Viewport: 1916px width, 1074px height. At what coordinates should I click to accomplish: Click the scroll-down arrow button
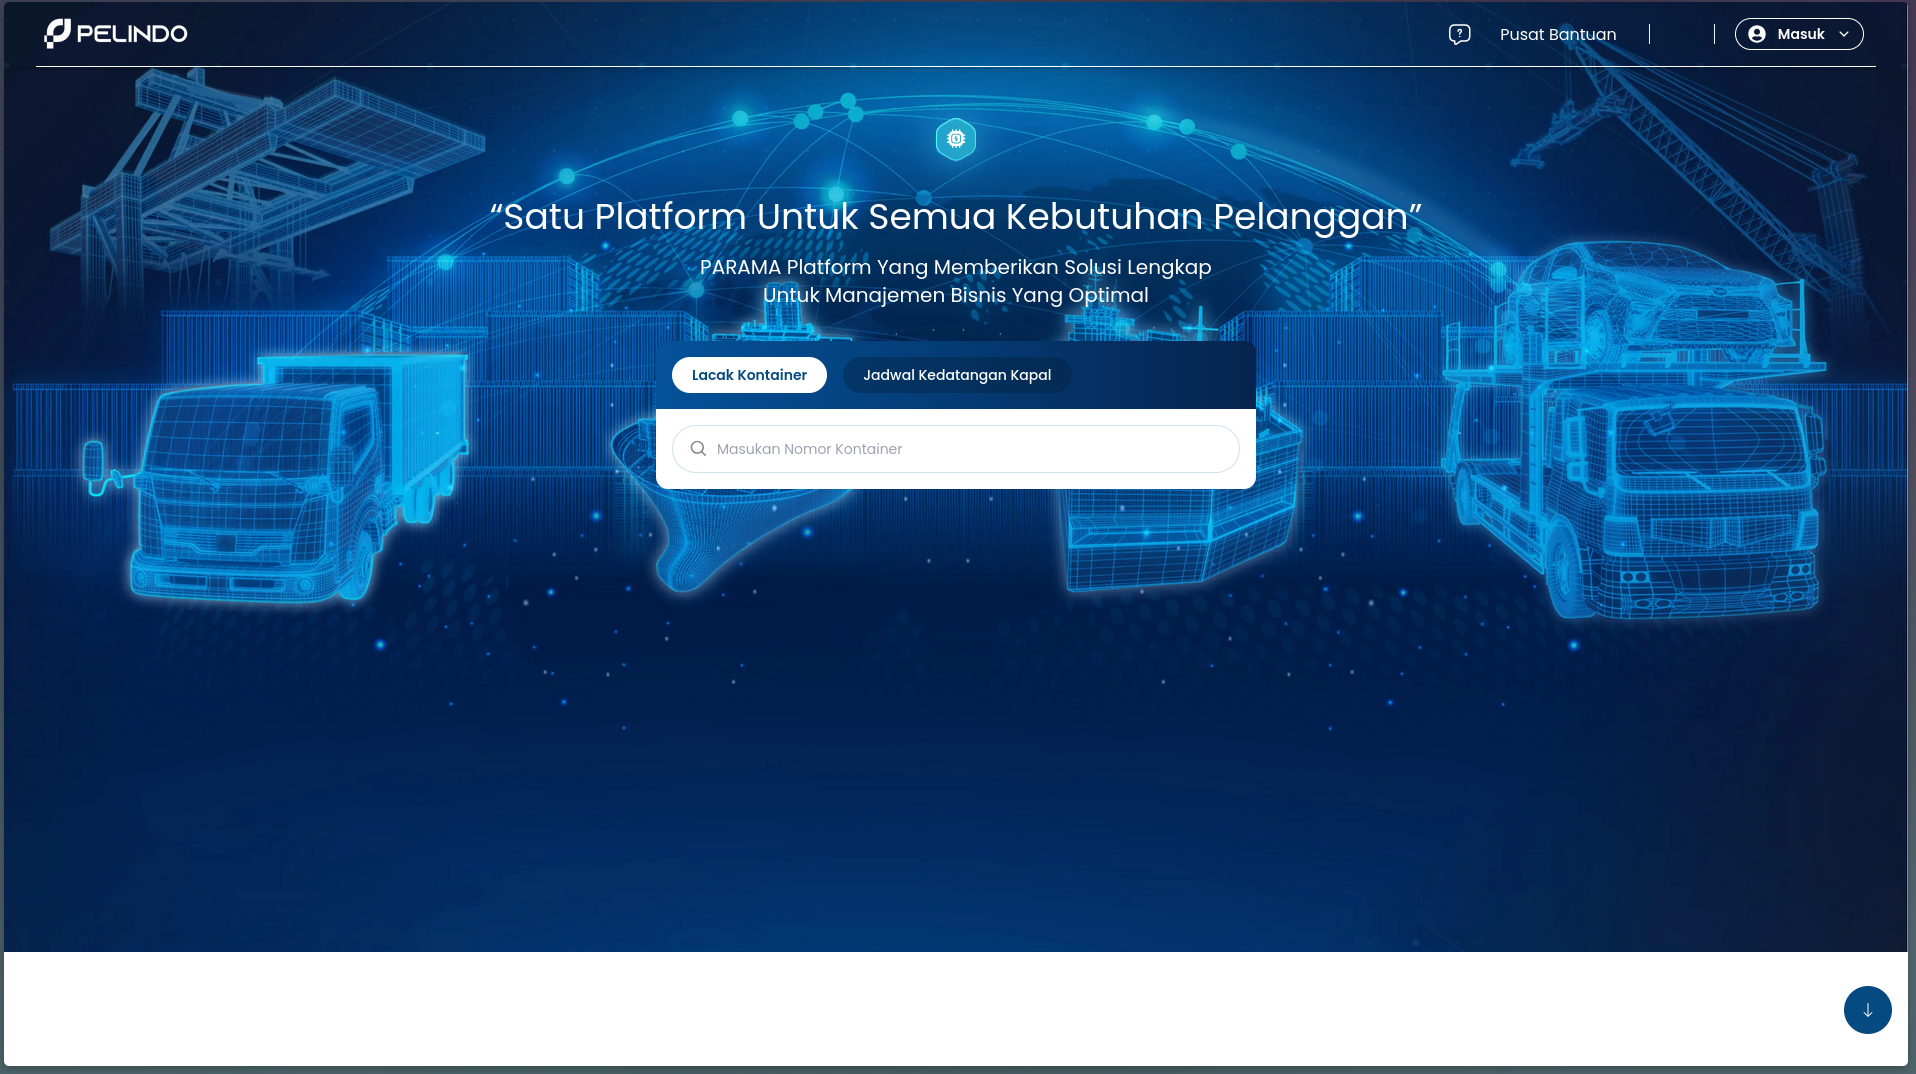pyautogui.click(x=1867, y=1010)
